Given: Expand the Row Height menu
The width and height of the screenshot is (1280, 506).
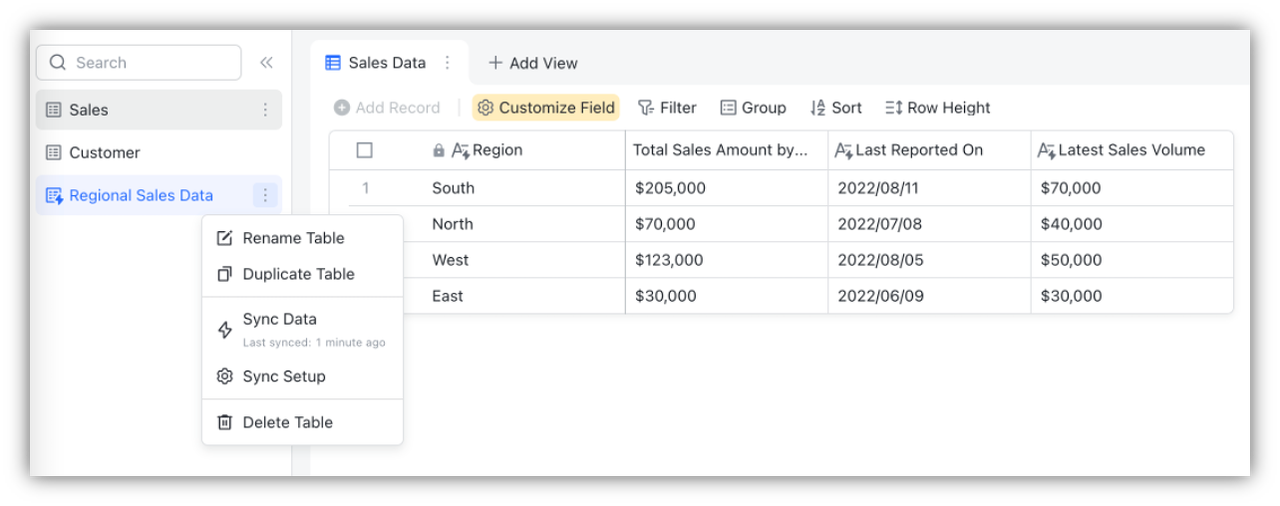Looking at the screenshot, I should (x=937, y=108).
